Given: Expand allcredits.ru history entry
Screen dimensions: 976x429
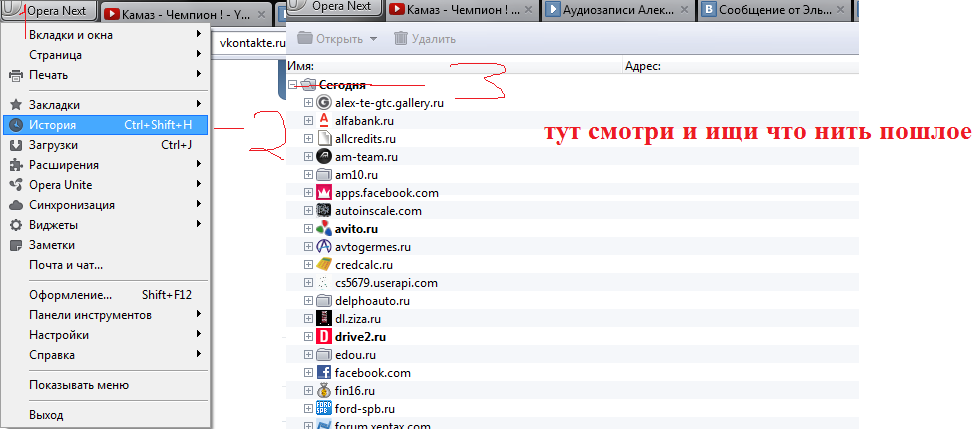Looking at the screenshot, I should (x=307, y=139).
